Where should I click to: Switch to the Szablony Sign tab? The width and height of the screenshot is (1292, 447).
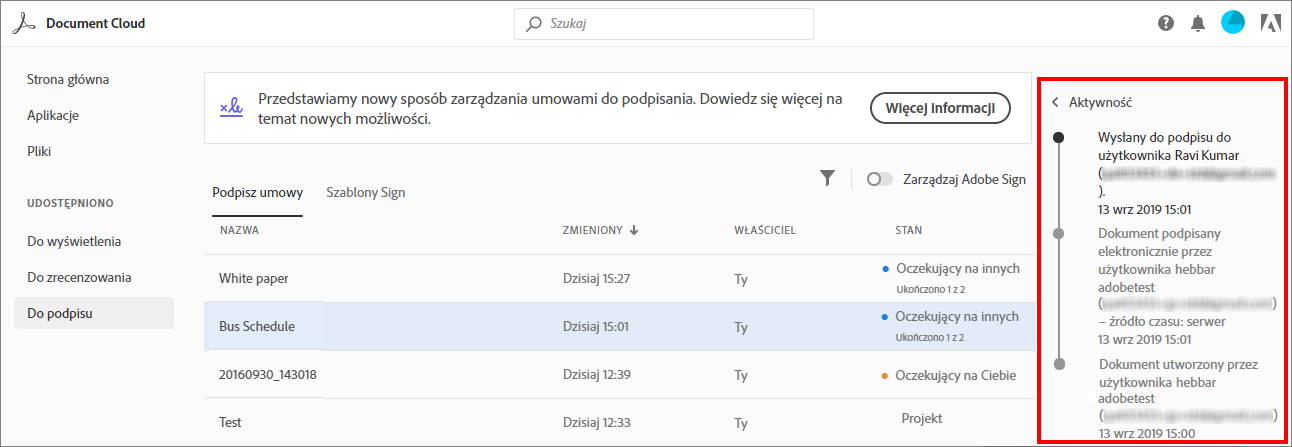click(365, 192)
